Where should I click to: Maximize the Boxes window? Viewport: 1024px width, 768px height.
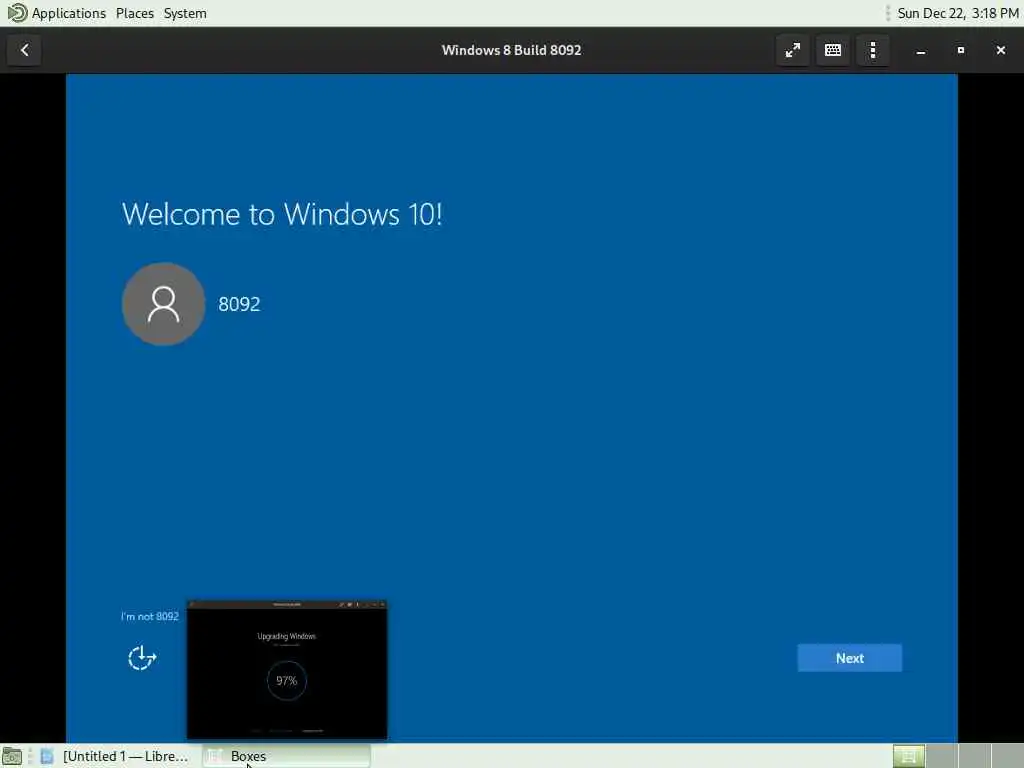click(961, 50)
